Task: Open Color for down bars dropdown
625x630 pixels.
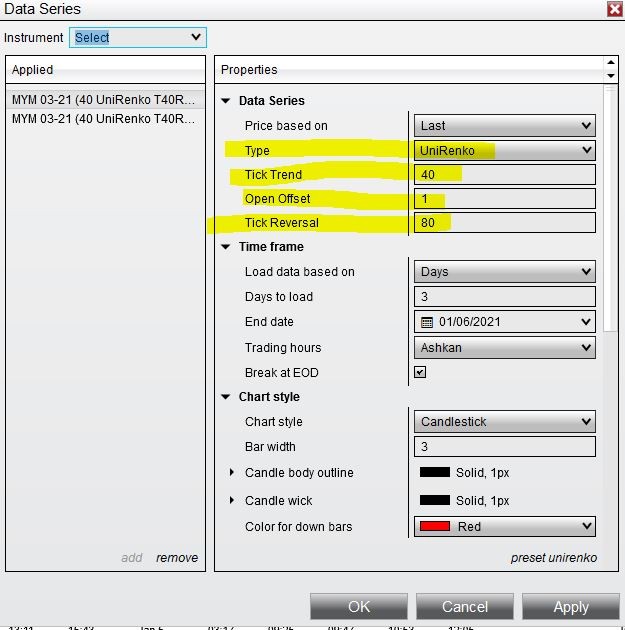Action: (x=504, y=526)
